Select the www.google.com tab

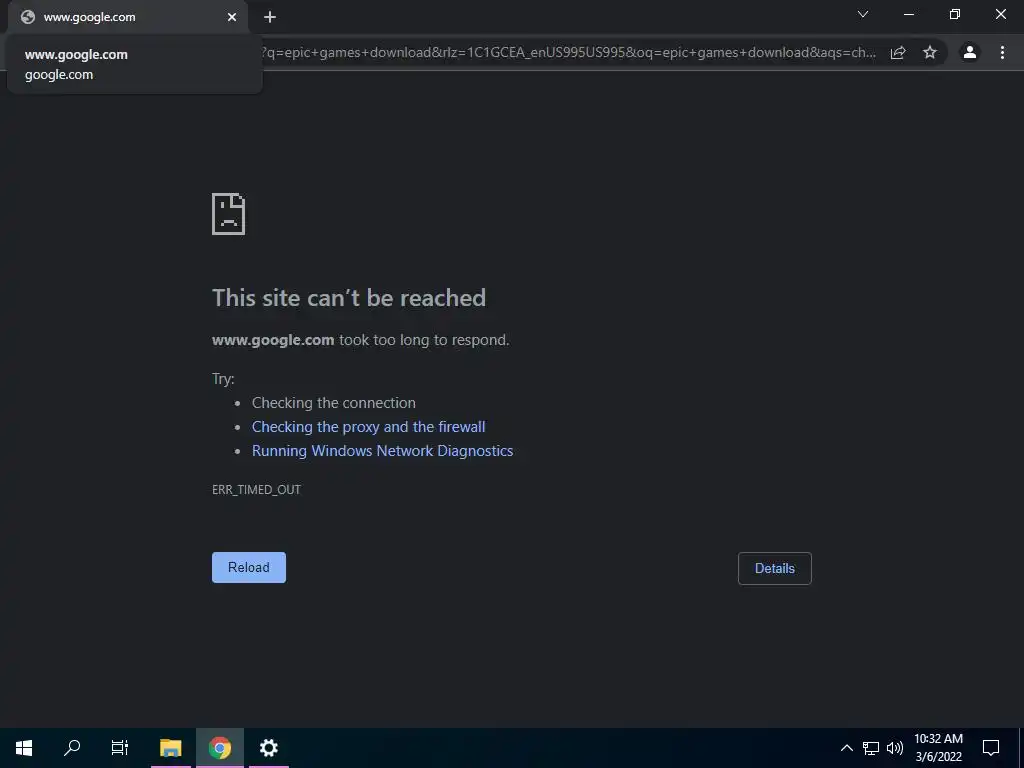click(x=128, y=17)
